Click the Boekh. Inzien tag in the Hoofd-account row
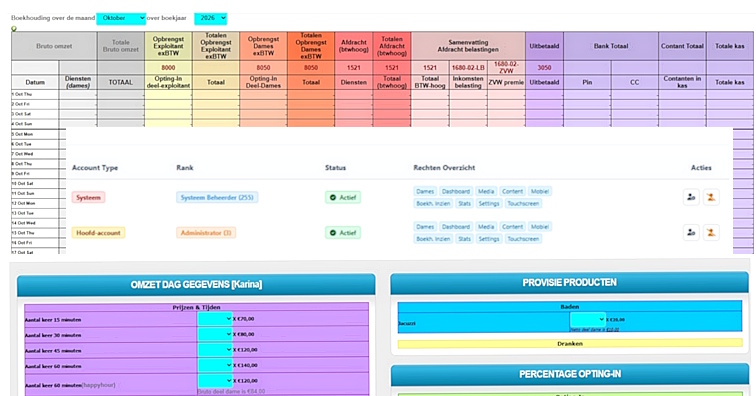756x396 pixels. click(x=433, y=239)
